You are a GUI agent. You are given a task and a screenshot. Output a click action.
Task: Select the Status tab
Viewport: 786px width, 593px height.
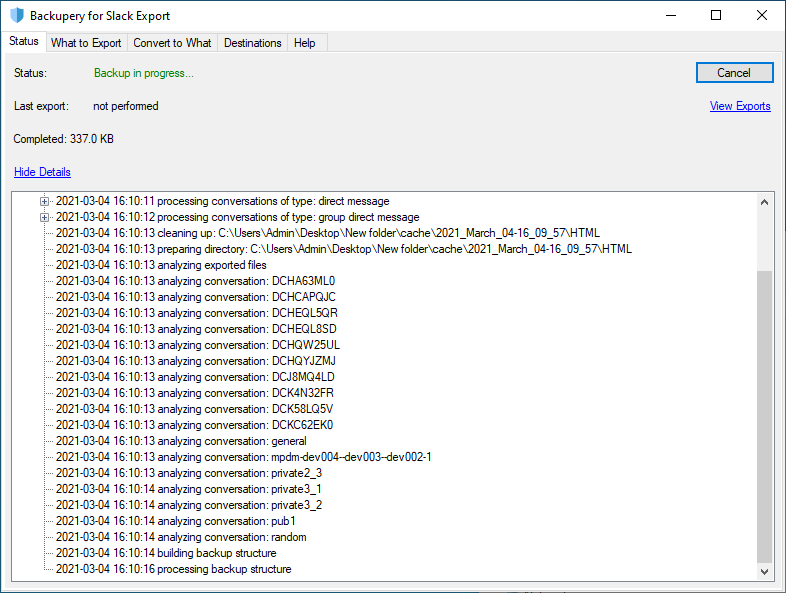tap(24, 41)
